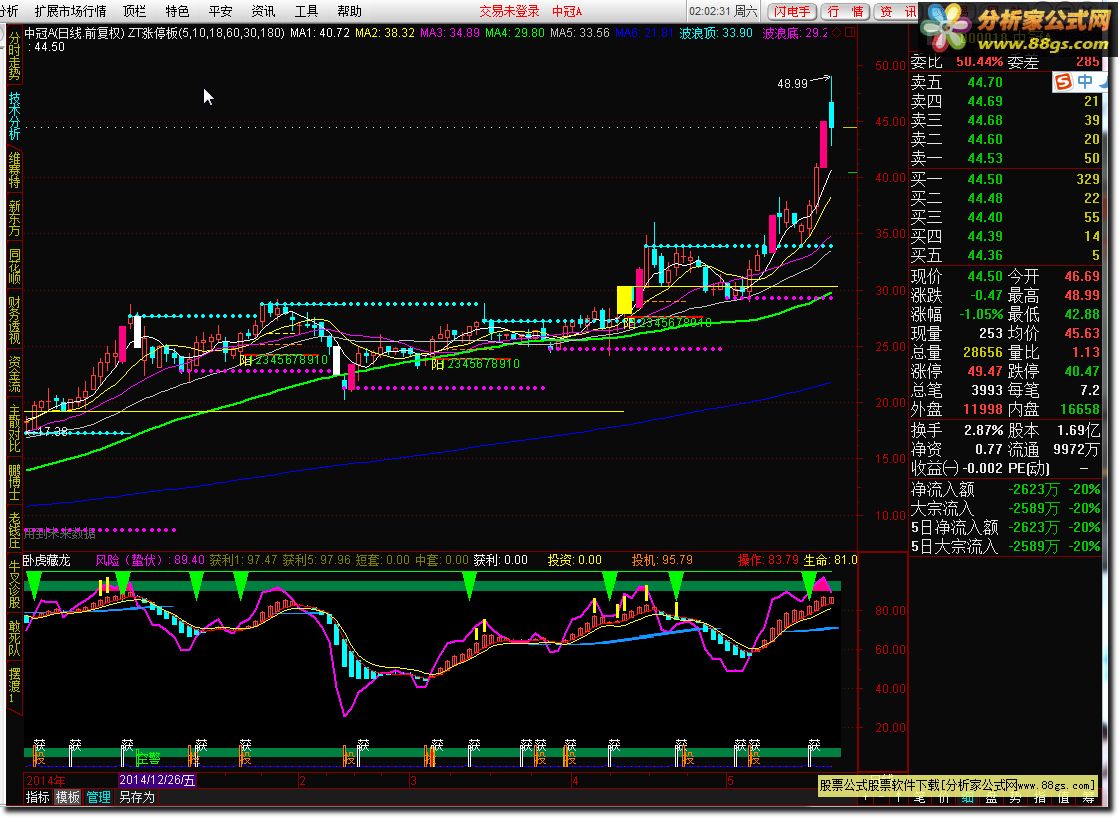
Task: Switch to the 分时走势 sidebar tab
Action: click(14, 56)
